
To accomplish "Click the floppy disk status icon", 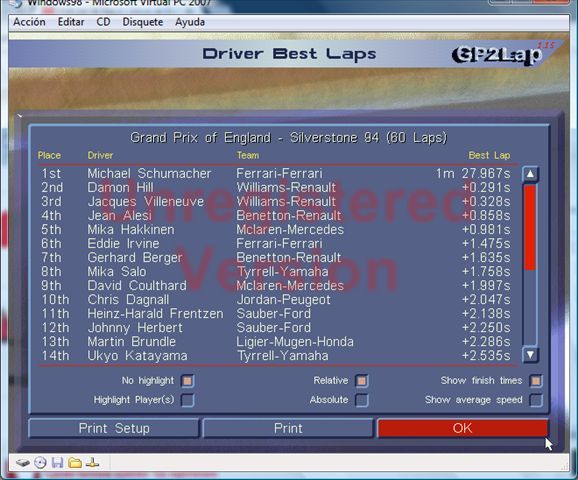I will click(57, 463).
